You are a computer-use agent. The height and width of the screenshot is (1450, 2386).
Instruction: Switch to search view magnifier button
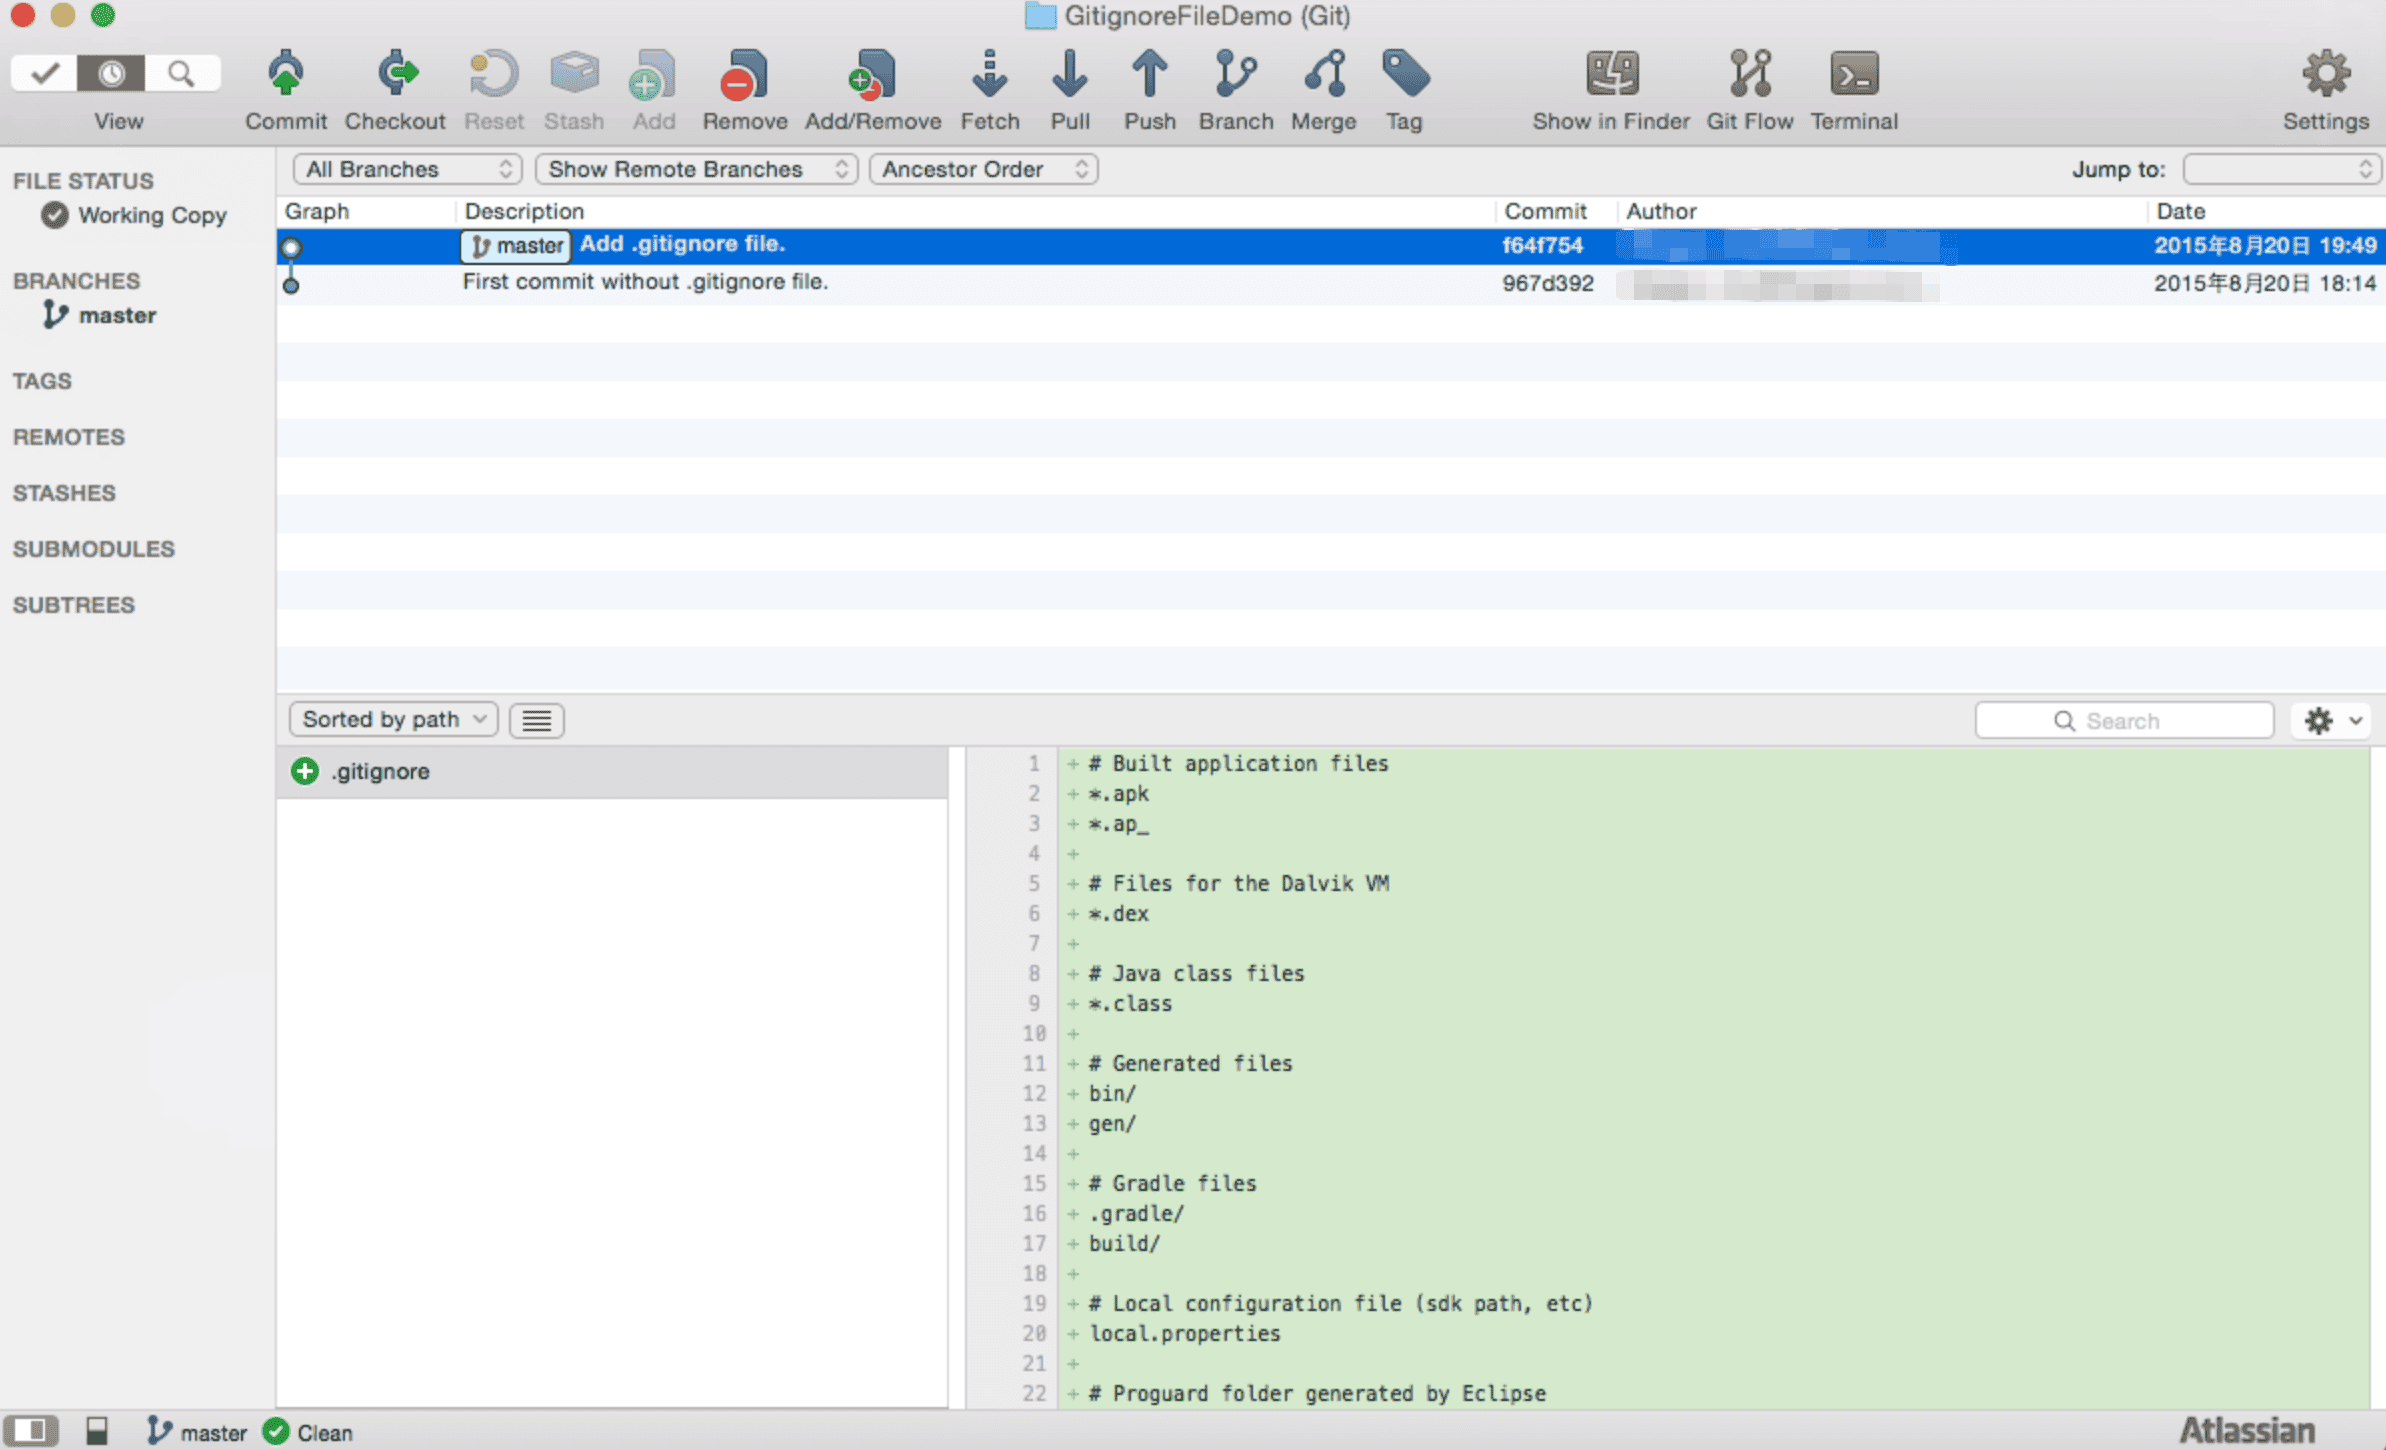coord(182,73)
